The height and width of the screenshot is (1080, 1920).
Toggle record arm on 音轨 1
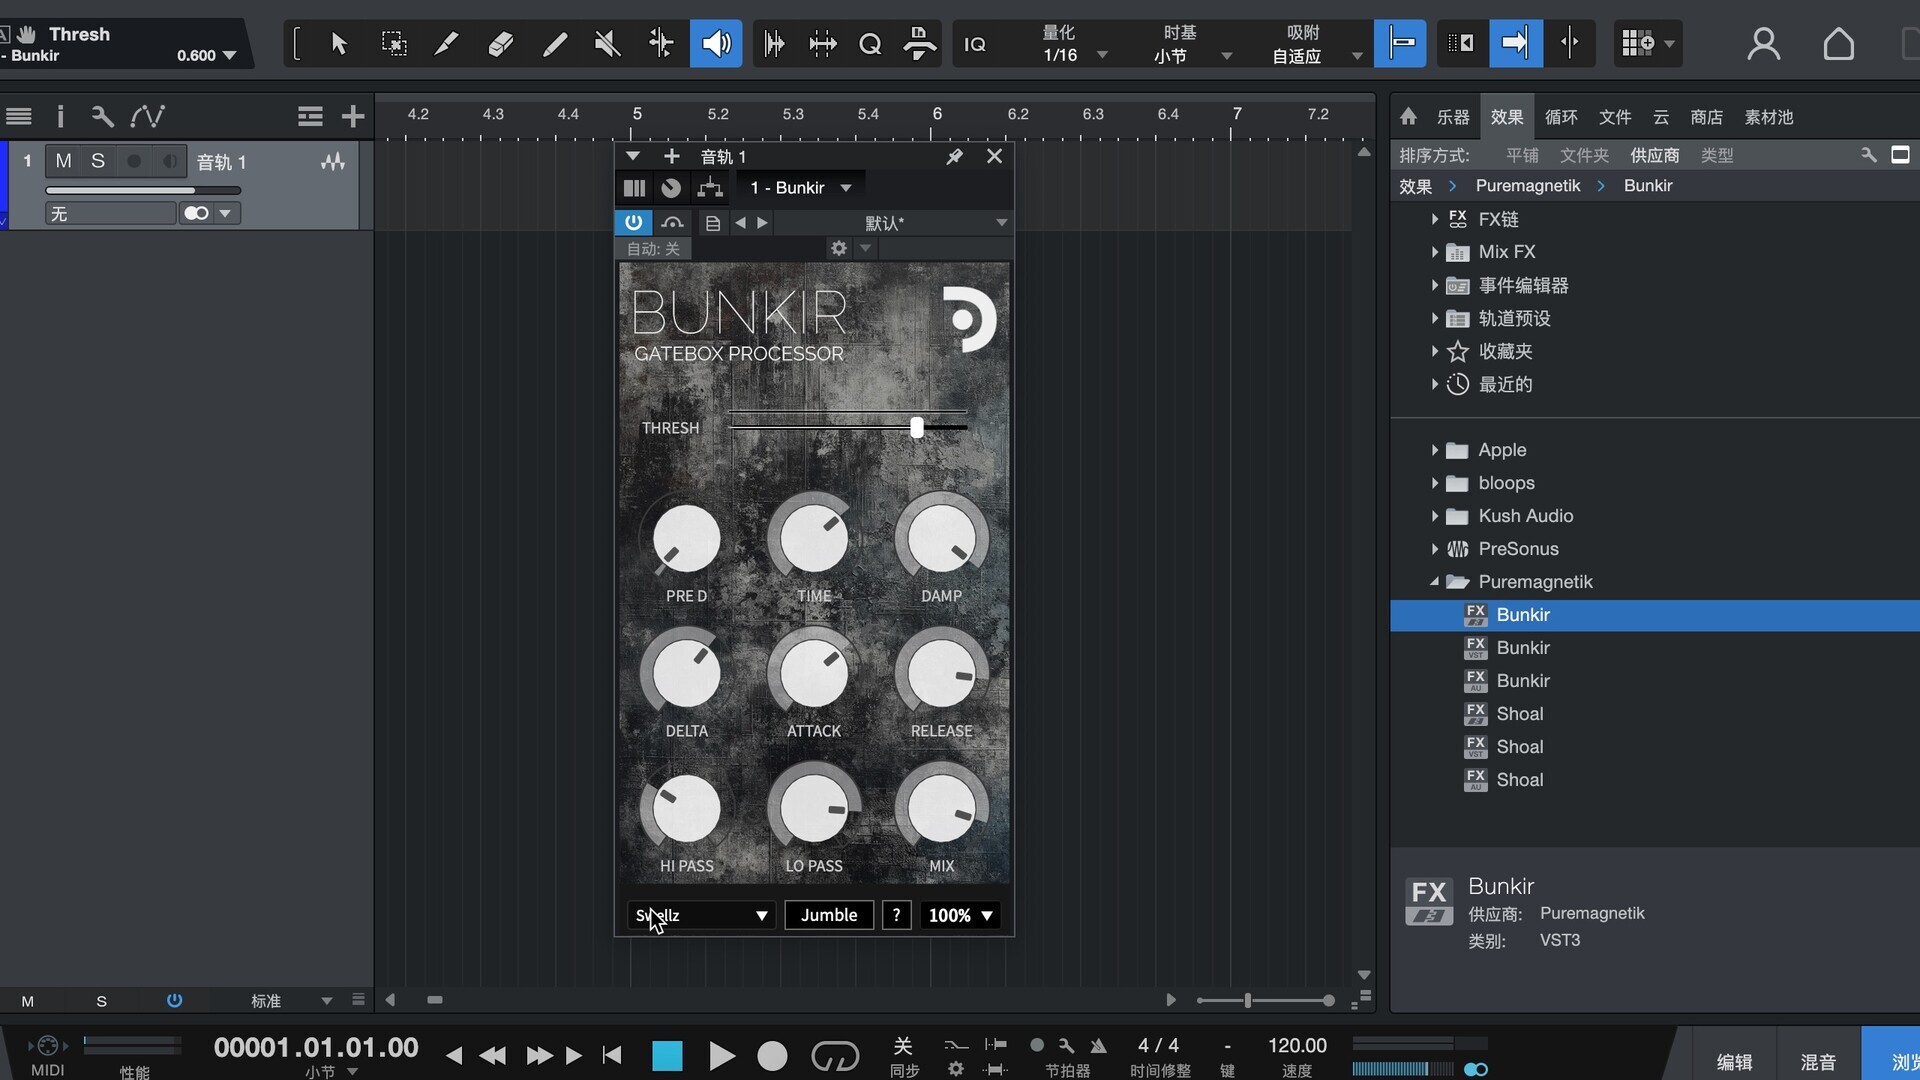[134, 161]
